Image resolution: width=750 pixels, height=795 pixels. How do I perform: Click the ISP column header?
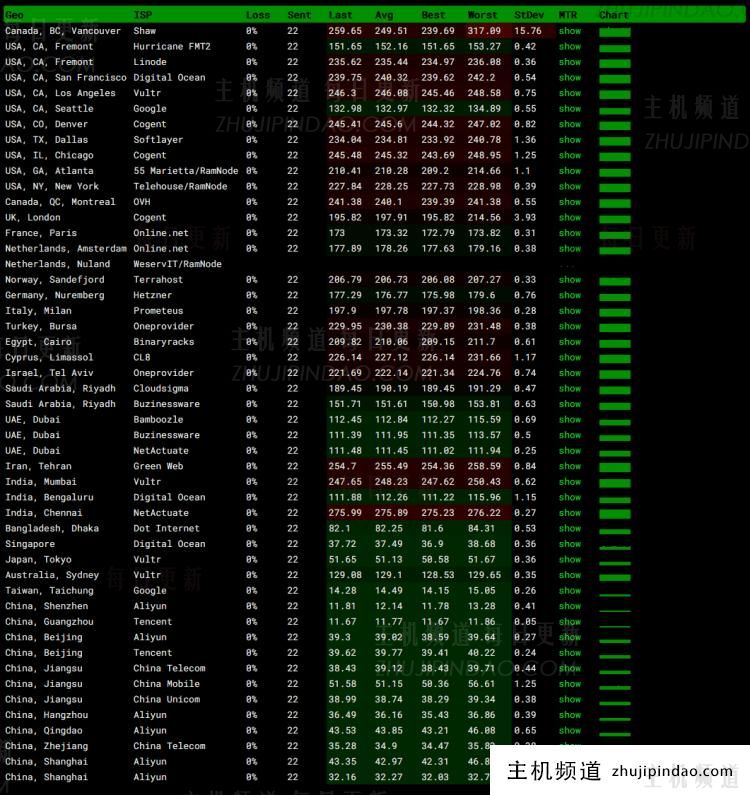coord(142,15)
